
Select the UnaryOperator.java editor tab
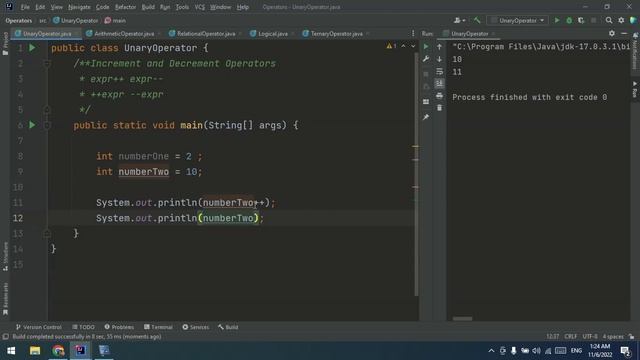coord(47,33)
